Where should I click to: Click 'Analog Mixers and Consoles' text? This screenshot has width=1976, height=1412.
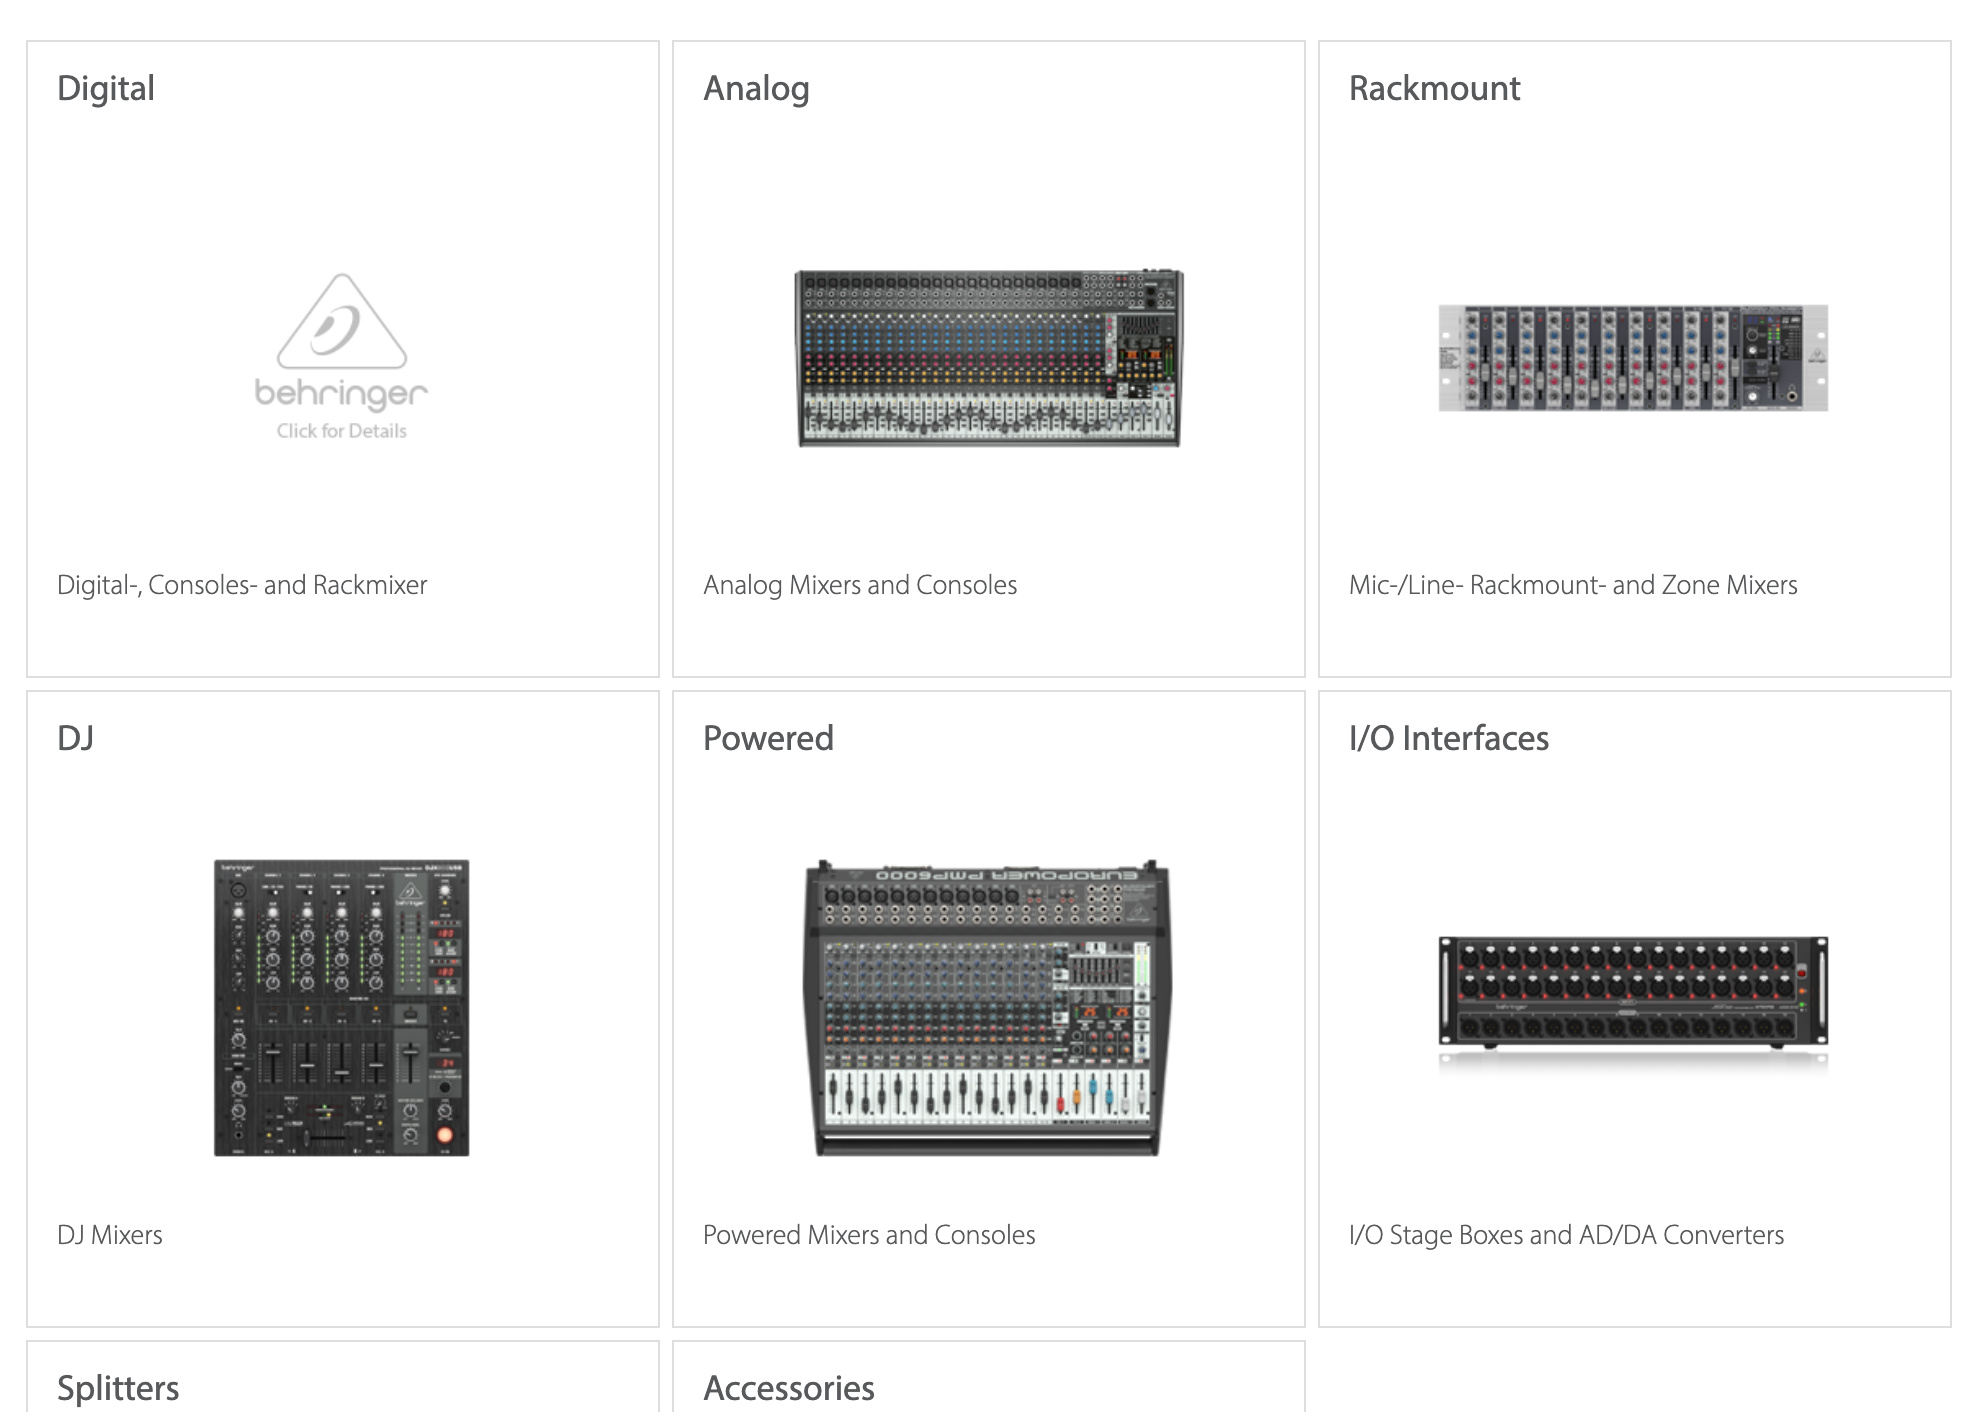tap(860, 585)
